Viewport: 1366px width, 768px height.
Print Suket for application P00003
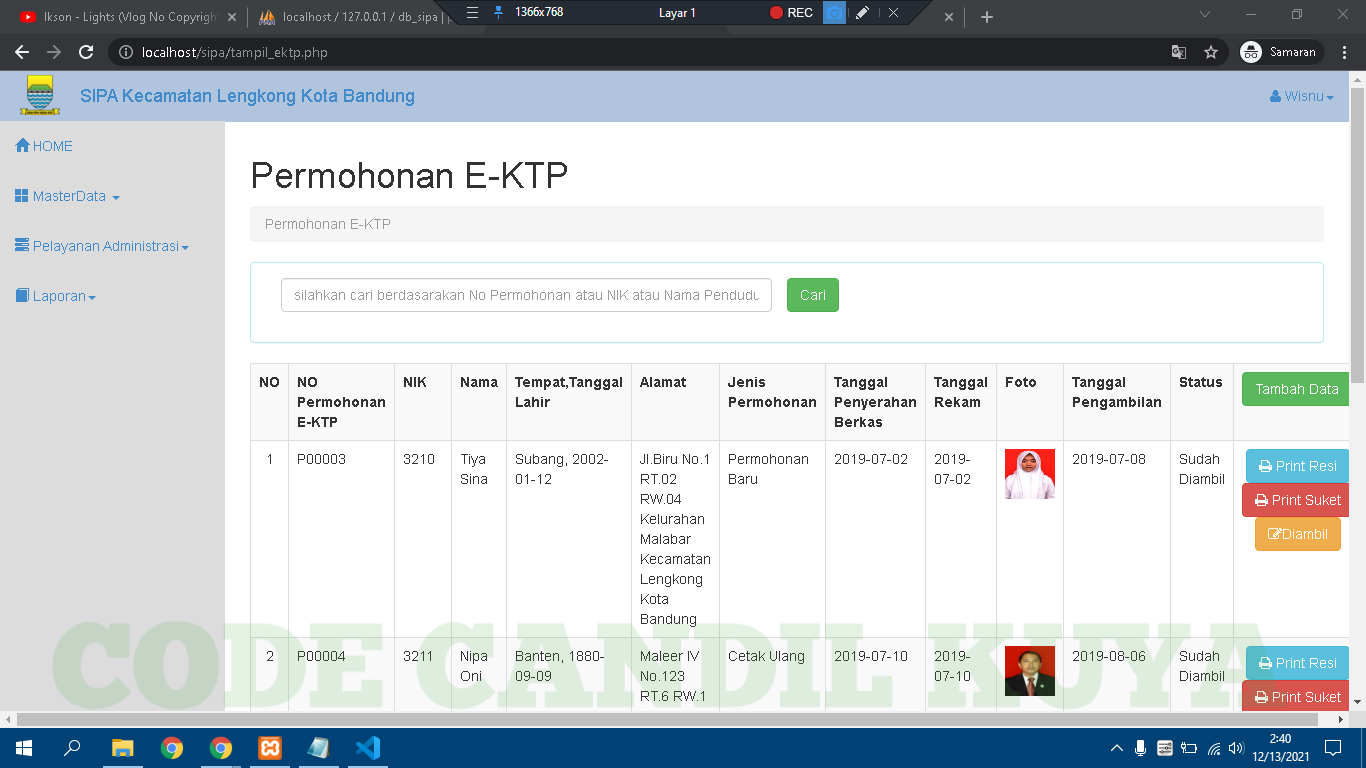1296,500
